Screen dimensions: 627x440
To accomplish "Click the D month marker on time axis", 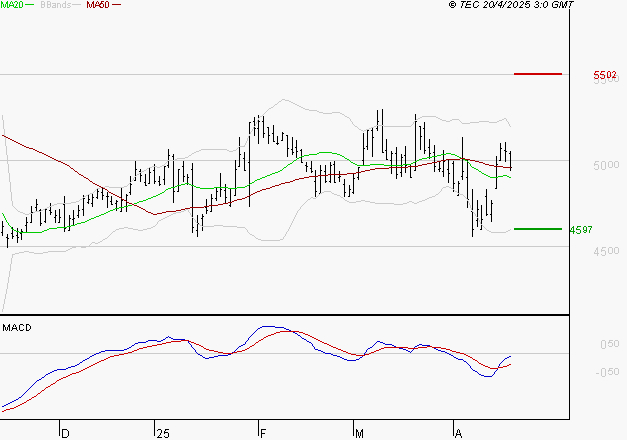I will tap(65, 433).
